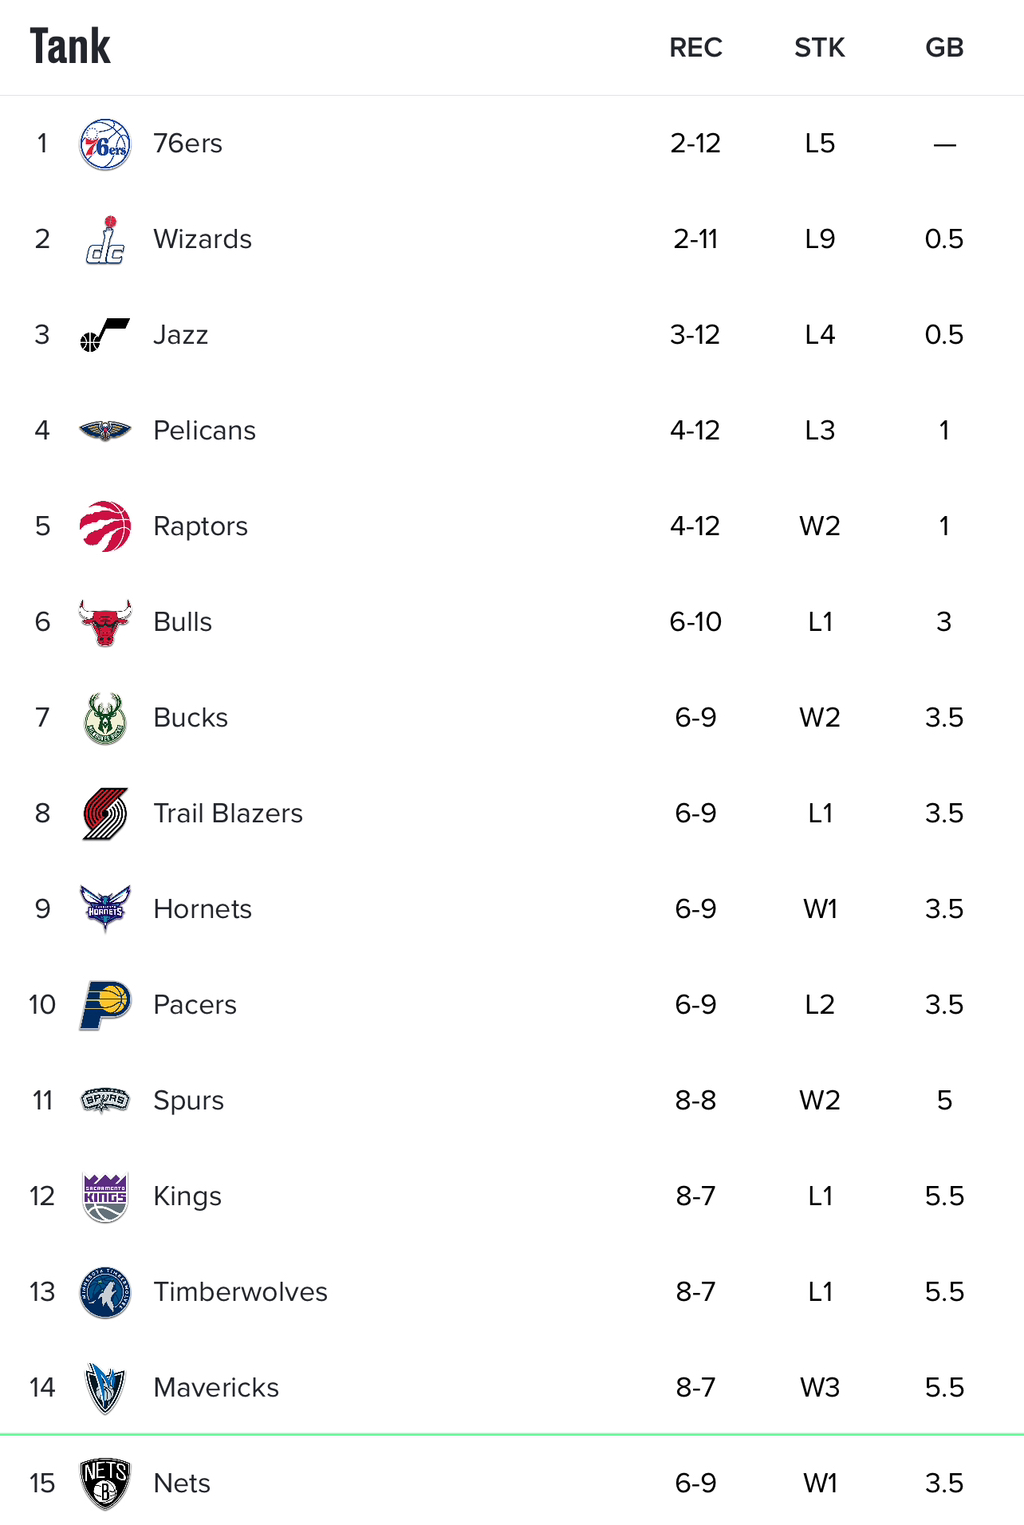Sort standings by STK column header
1024x1525 pixels.
820,48
